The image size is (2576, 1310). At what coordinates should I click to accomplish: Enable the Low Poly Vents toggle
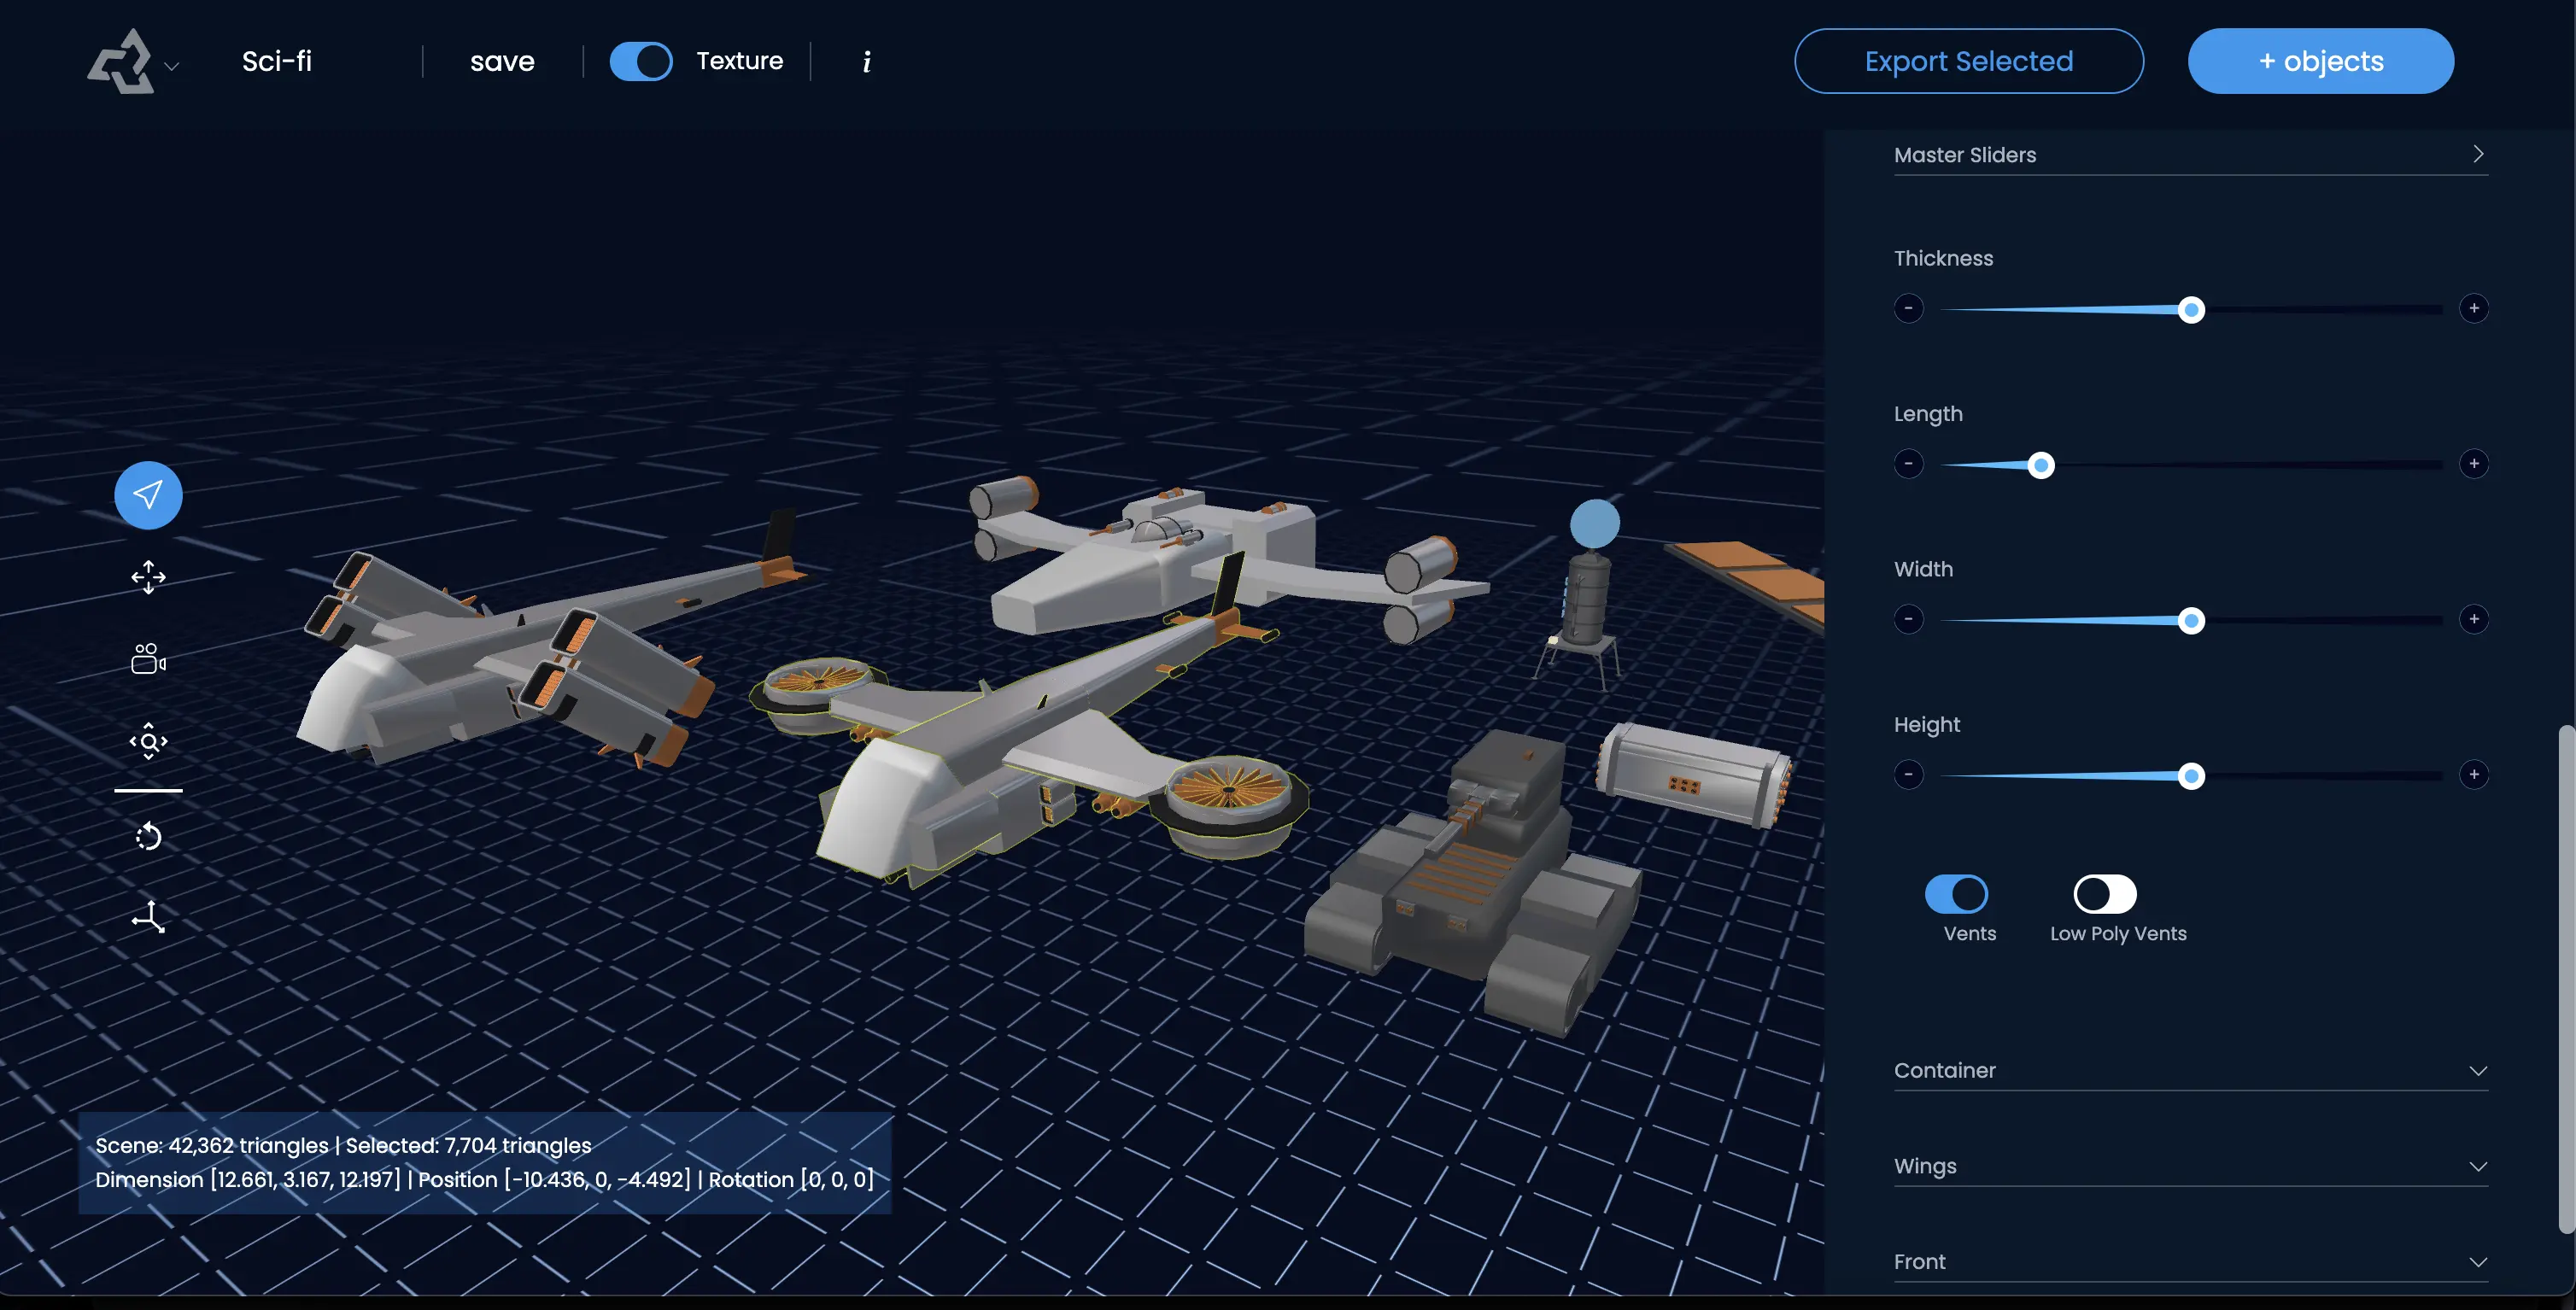pyautogui.click(x=2104, y=895)
